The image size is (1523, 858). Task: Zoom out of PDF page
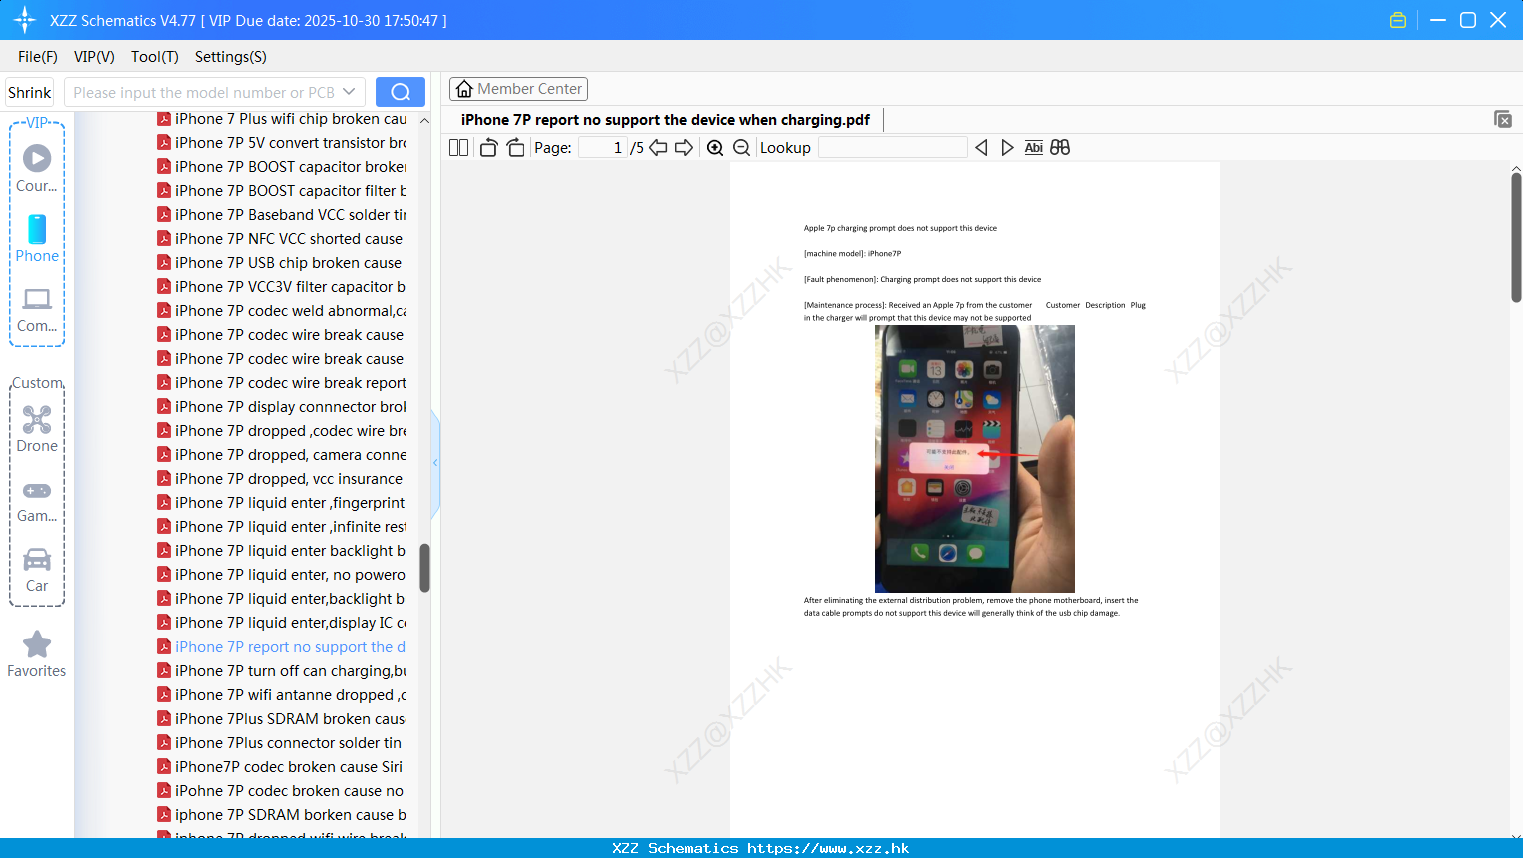click(x=742, y=148)
